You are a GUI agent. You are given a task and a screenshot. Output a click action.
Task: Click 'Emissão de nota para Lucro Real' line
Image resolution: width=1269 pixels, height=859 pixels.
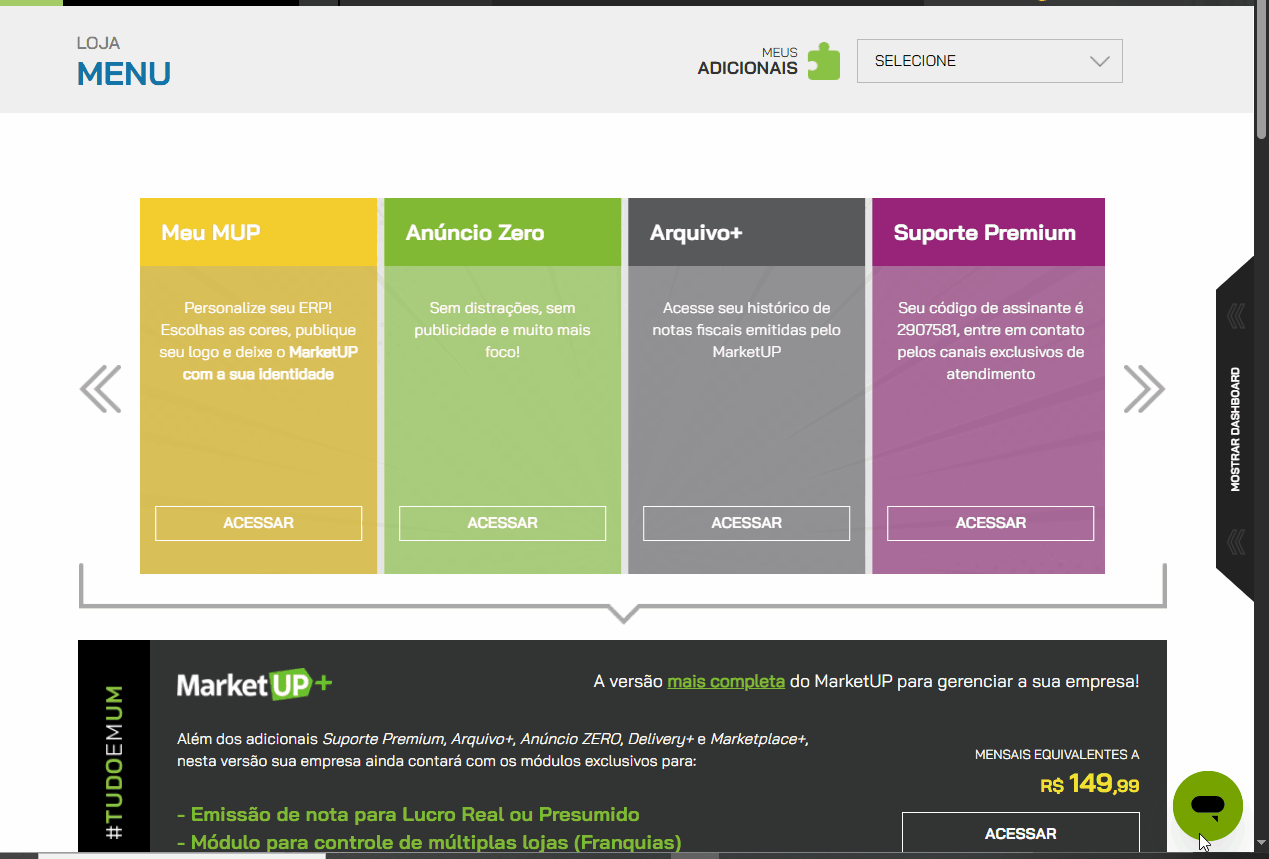(x=408, y=814)
